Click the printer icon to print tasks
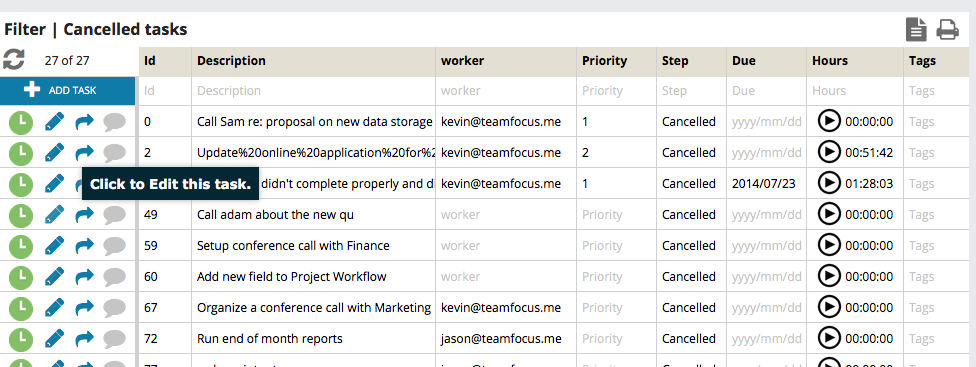 pos(947,30)
